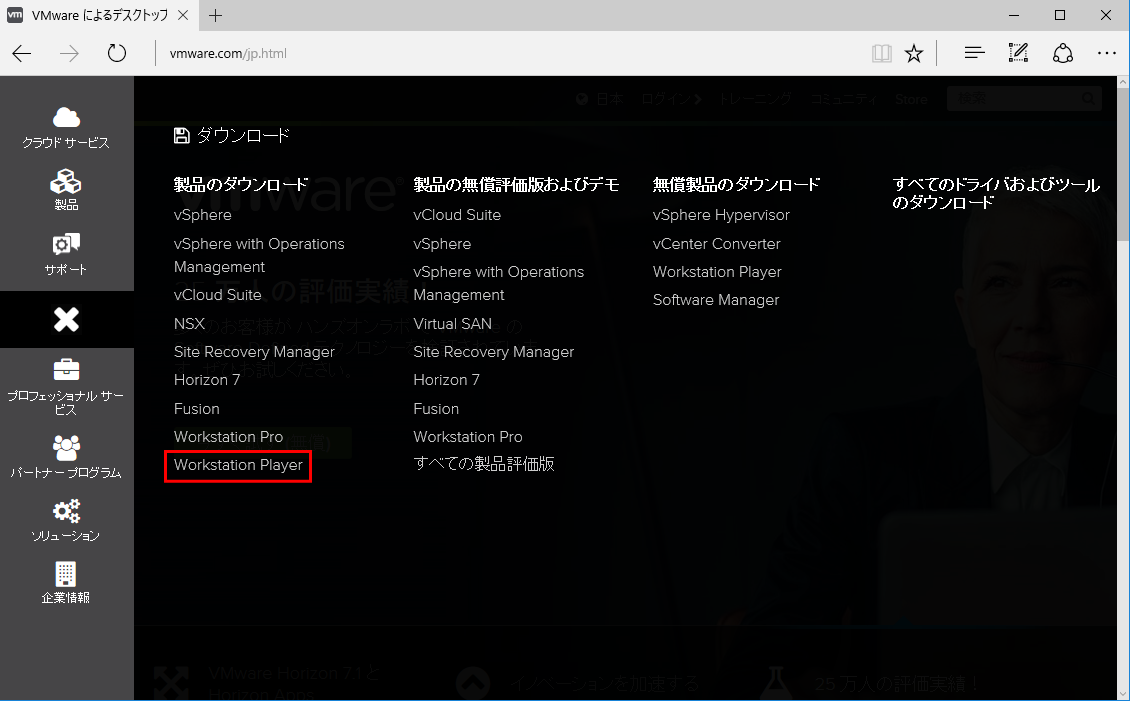Click the Share icon in browser toolbar

[1063, 53]
